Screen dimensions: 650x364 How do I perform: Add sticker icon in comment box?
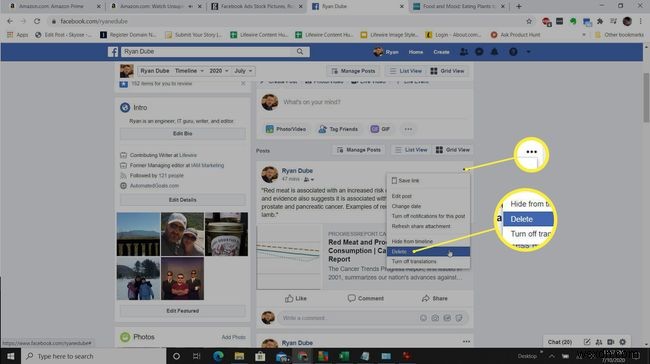(459, 318)
